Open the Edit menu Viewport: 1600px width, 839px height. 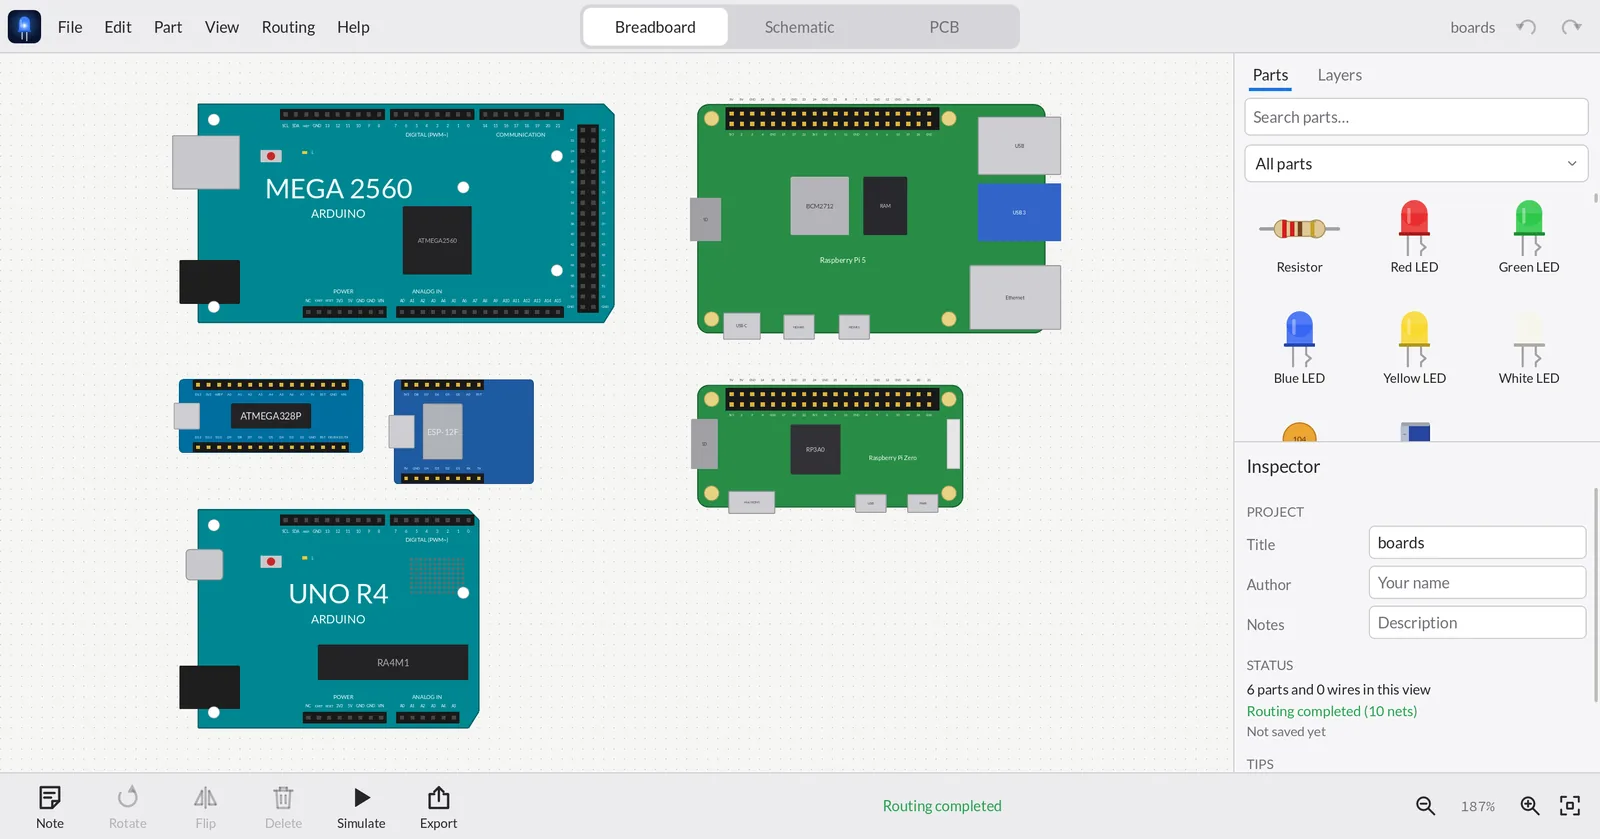coord(118,27)
